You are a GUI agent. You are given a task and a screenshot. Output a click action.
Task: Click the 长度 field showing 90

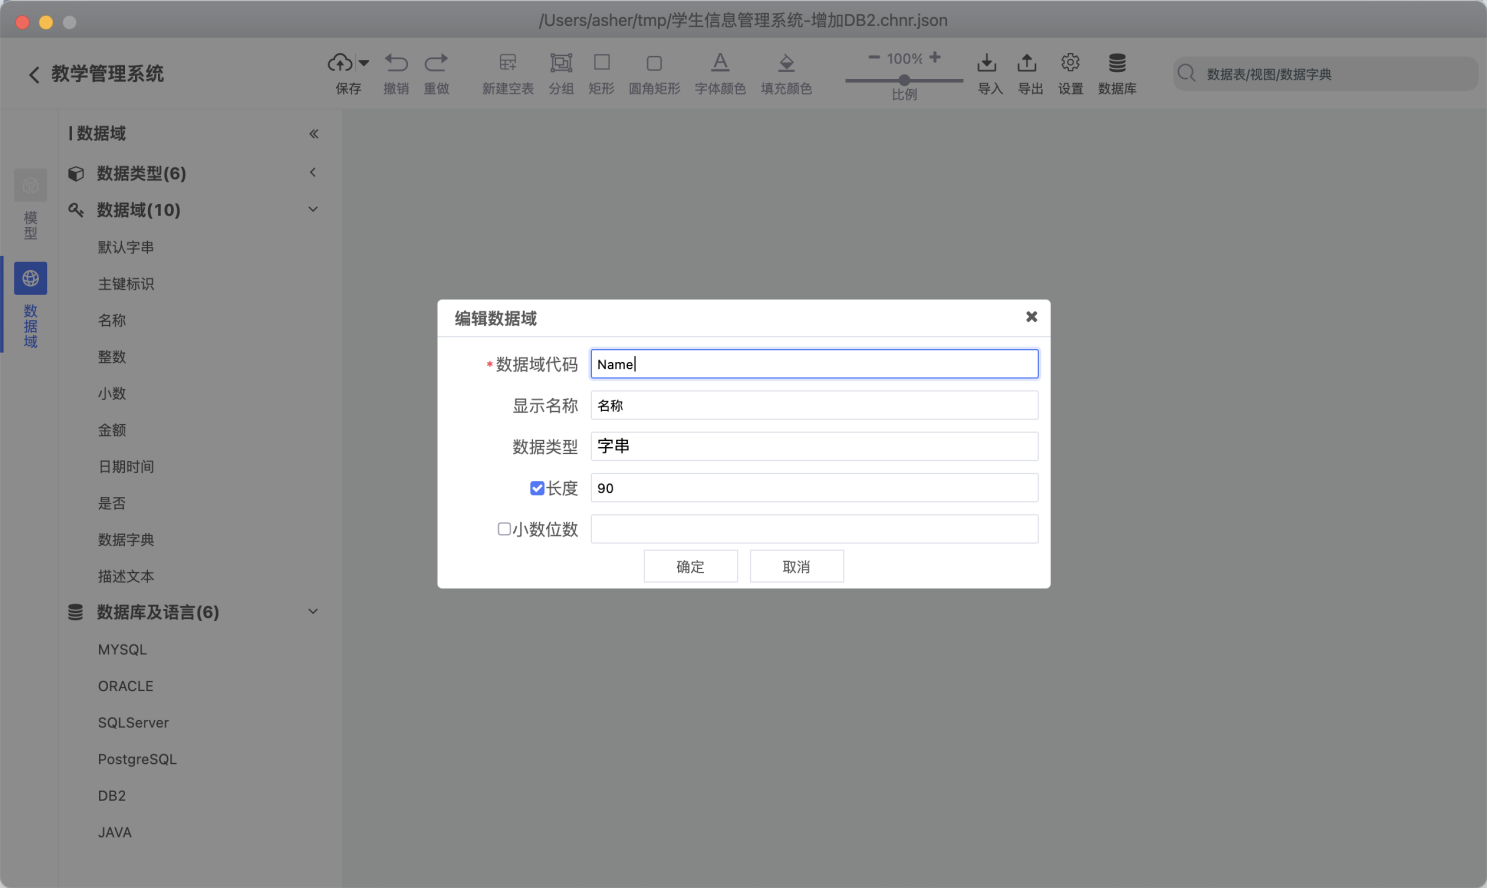click(814, 488)
